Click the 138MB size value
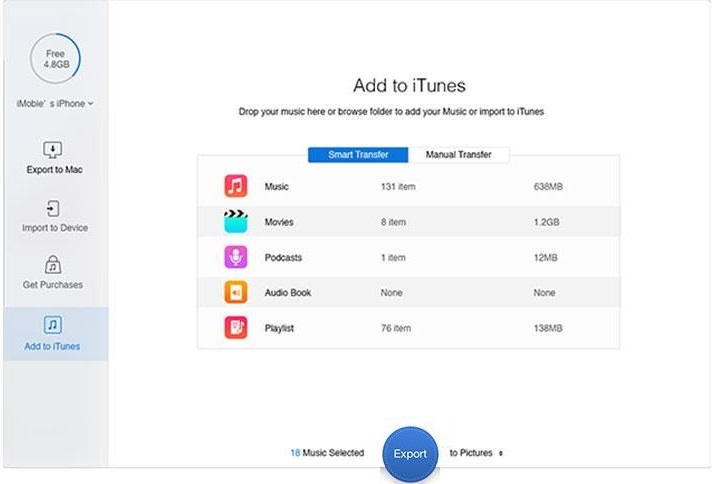This screenshot has width=712, height=484. [548, 328]
